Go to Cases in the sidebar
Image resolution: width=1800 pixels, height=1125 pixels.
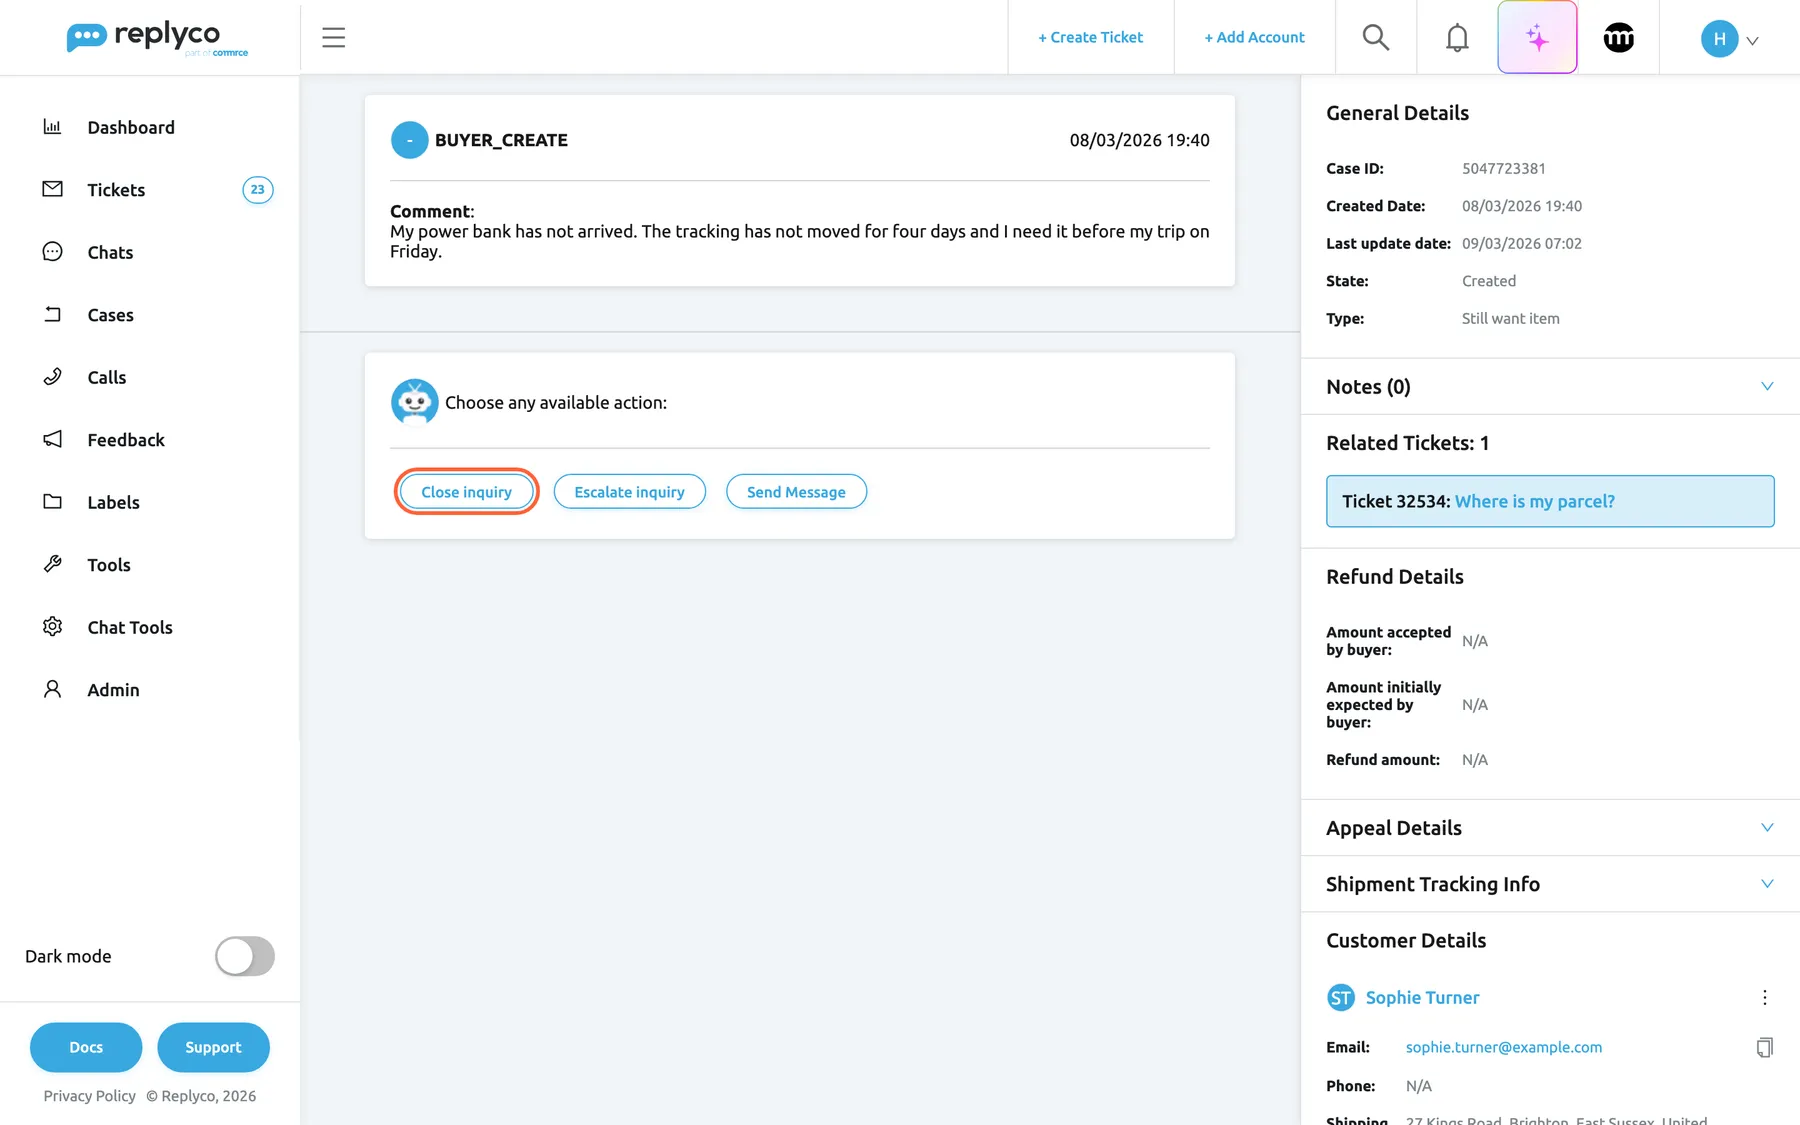[110, 315]
